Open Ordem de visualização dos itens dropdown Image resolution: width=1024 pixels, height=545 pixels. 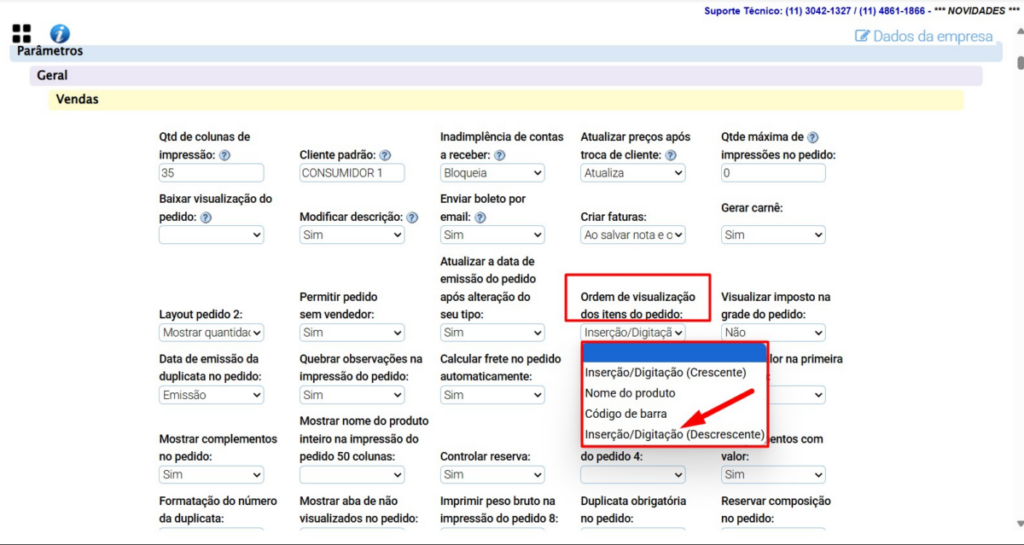click(x=633, y=333)
